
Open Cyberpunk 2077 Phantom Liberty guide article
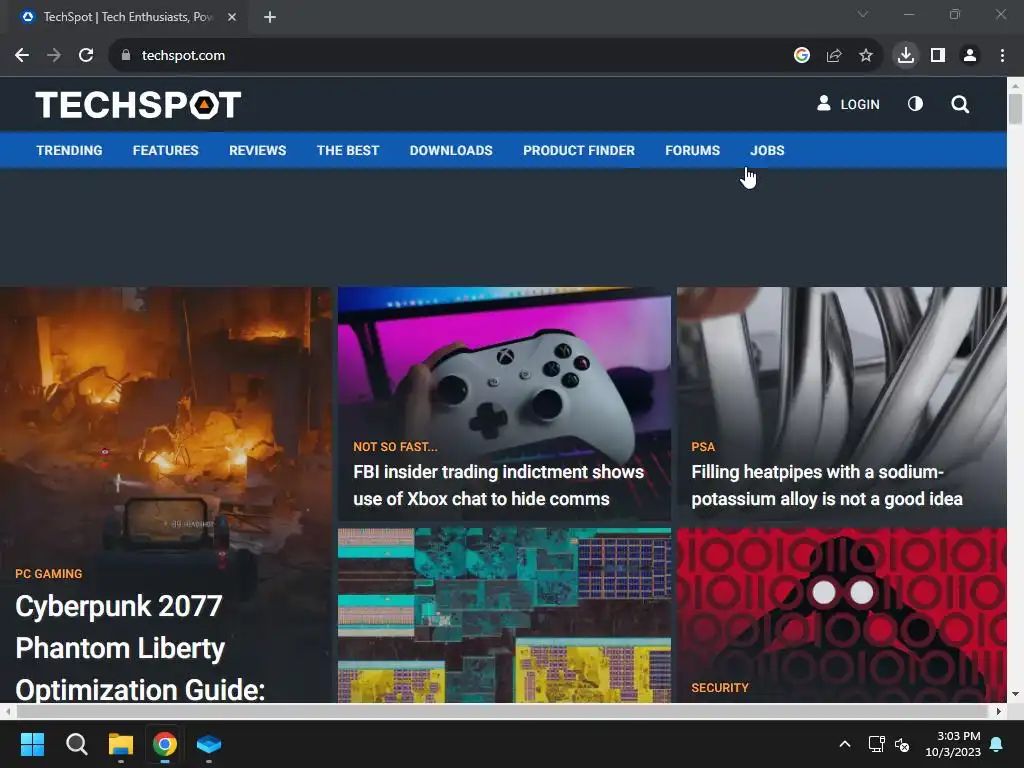(x=140, y=647)
